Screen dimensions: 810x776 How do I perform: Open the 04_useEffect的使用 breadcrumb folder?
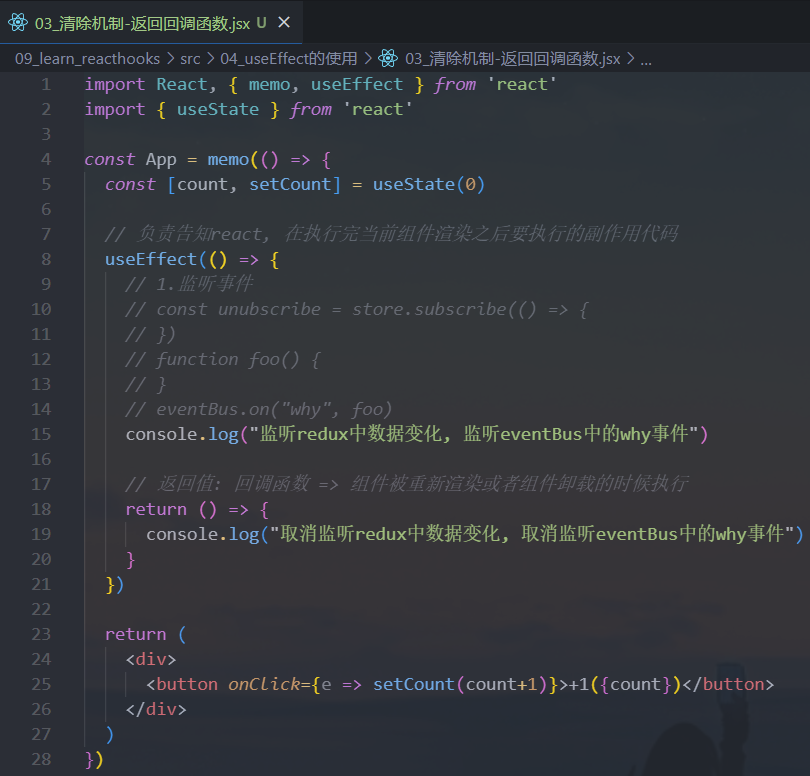coord(289,59)
